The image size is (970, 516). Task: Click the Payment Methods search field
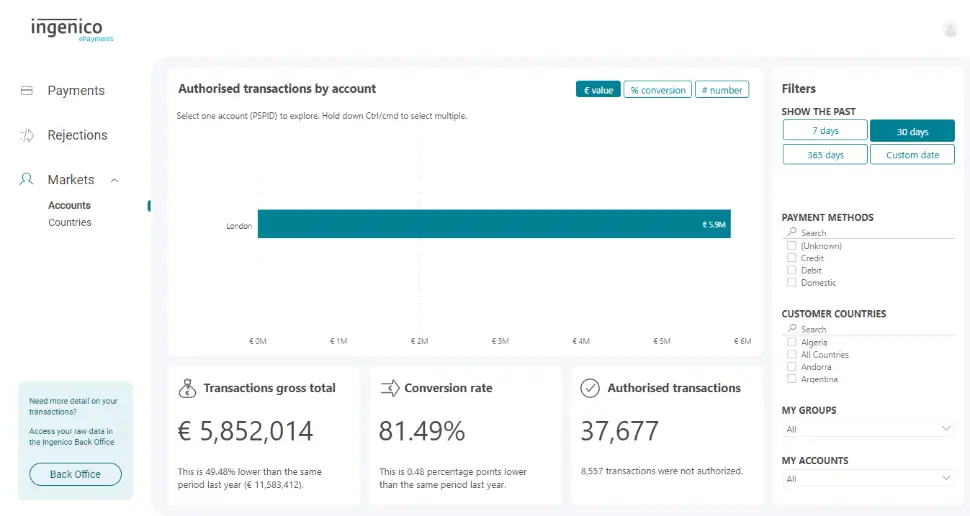click(870, 232)
